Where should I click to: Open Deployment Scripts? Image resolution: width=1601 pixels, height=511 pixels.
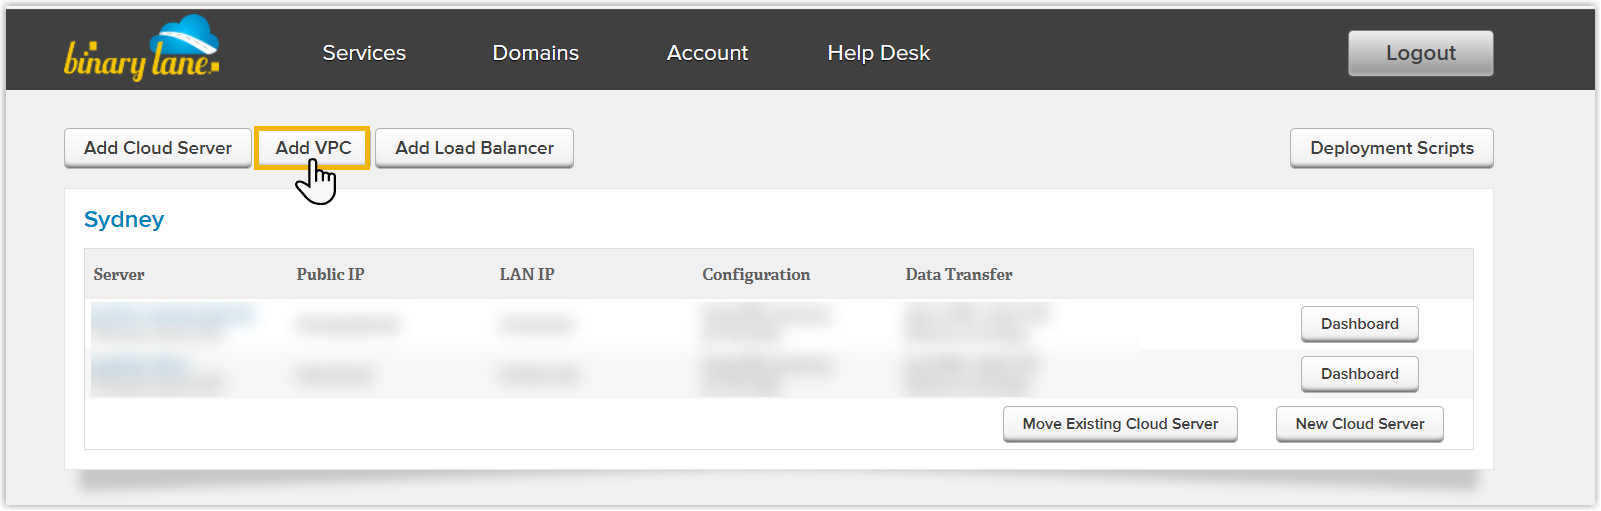(1391, 148)
